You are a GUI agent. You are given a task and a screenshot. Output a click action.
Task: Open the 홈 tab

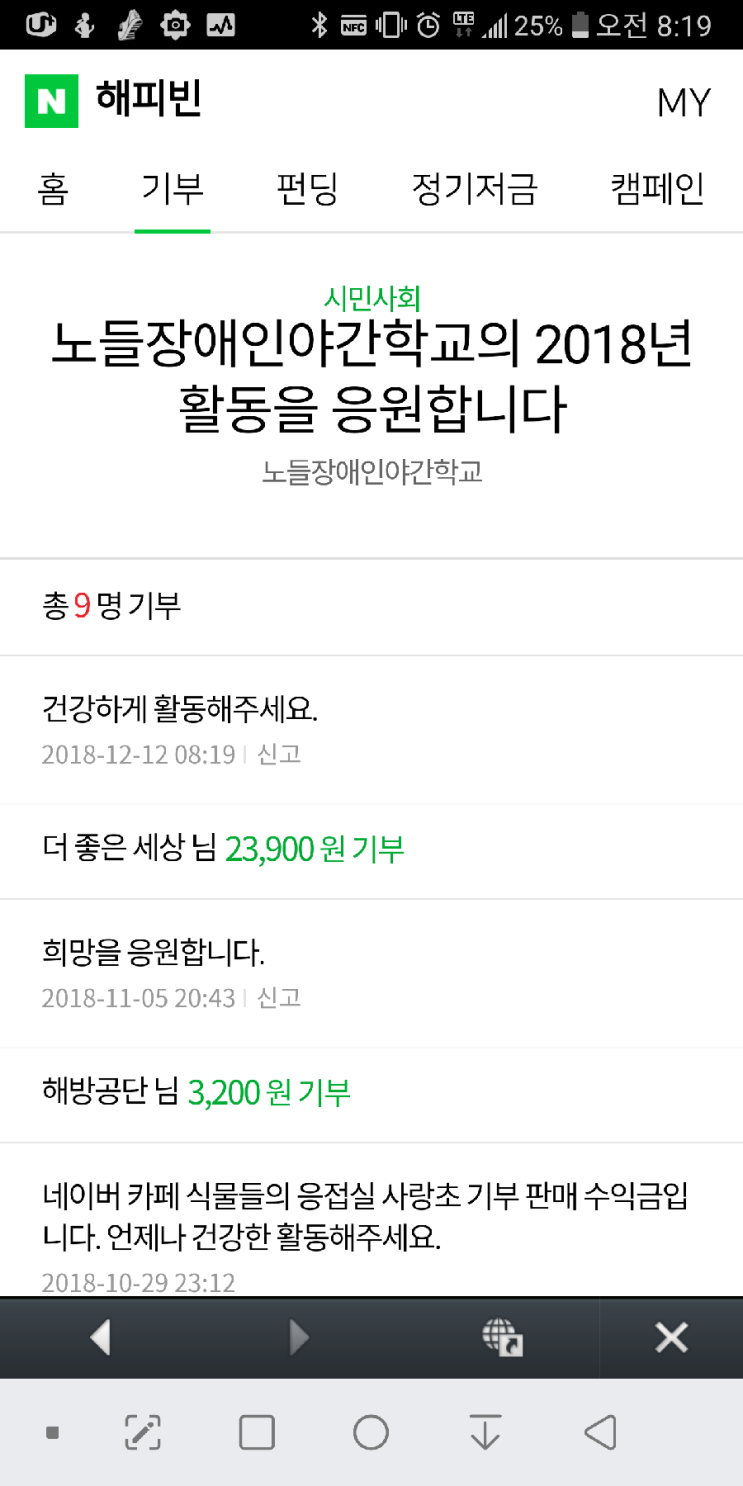coord(53,188)
